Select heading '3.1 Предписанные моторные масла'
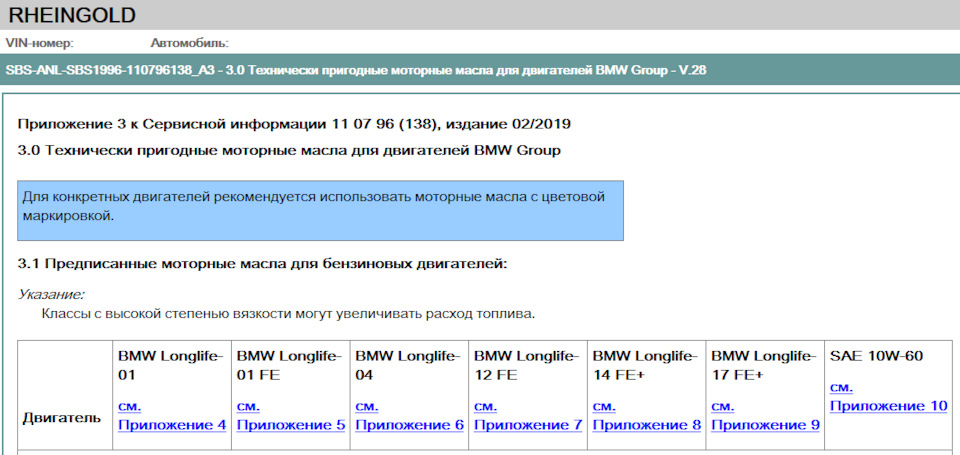This screenshot has height=455, width=960. (x=263, y=265)
